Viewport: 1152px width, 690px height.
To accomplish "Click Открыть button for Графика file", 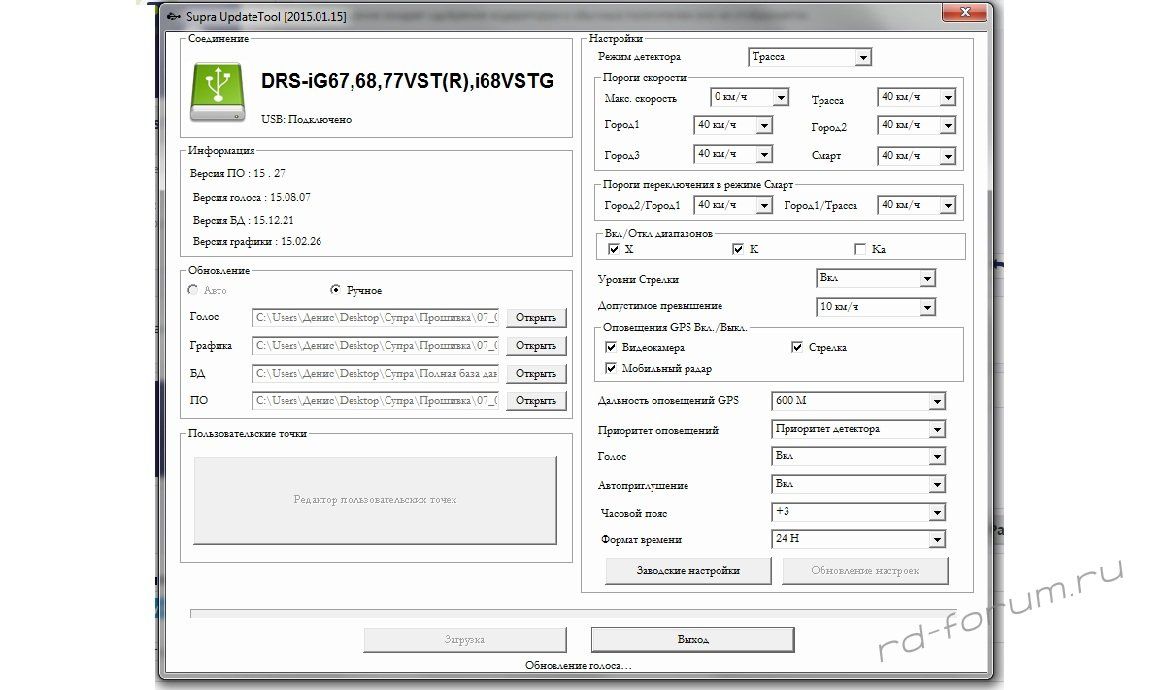I will coord(536,345).
